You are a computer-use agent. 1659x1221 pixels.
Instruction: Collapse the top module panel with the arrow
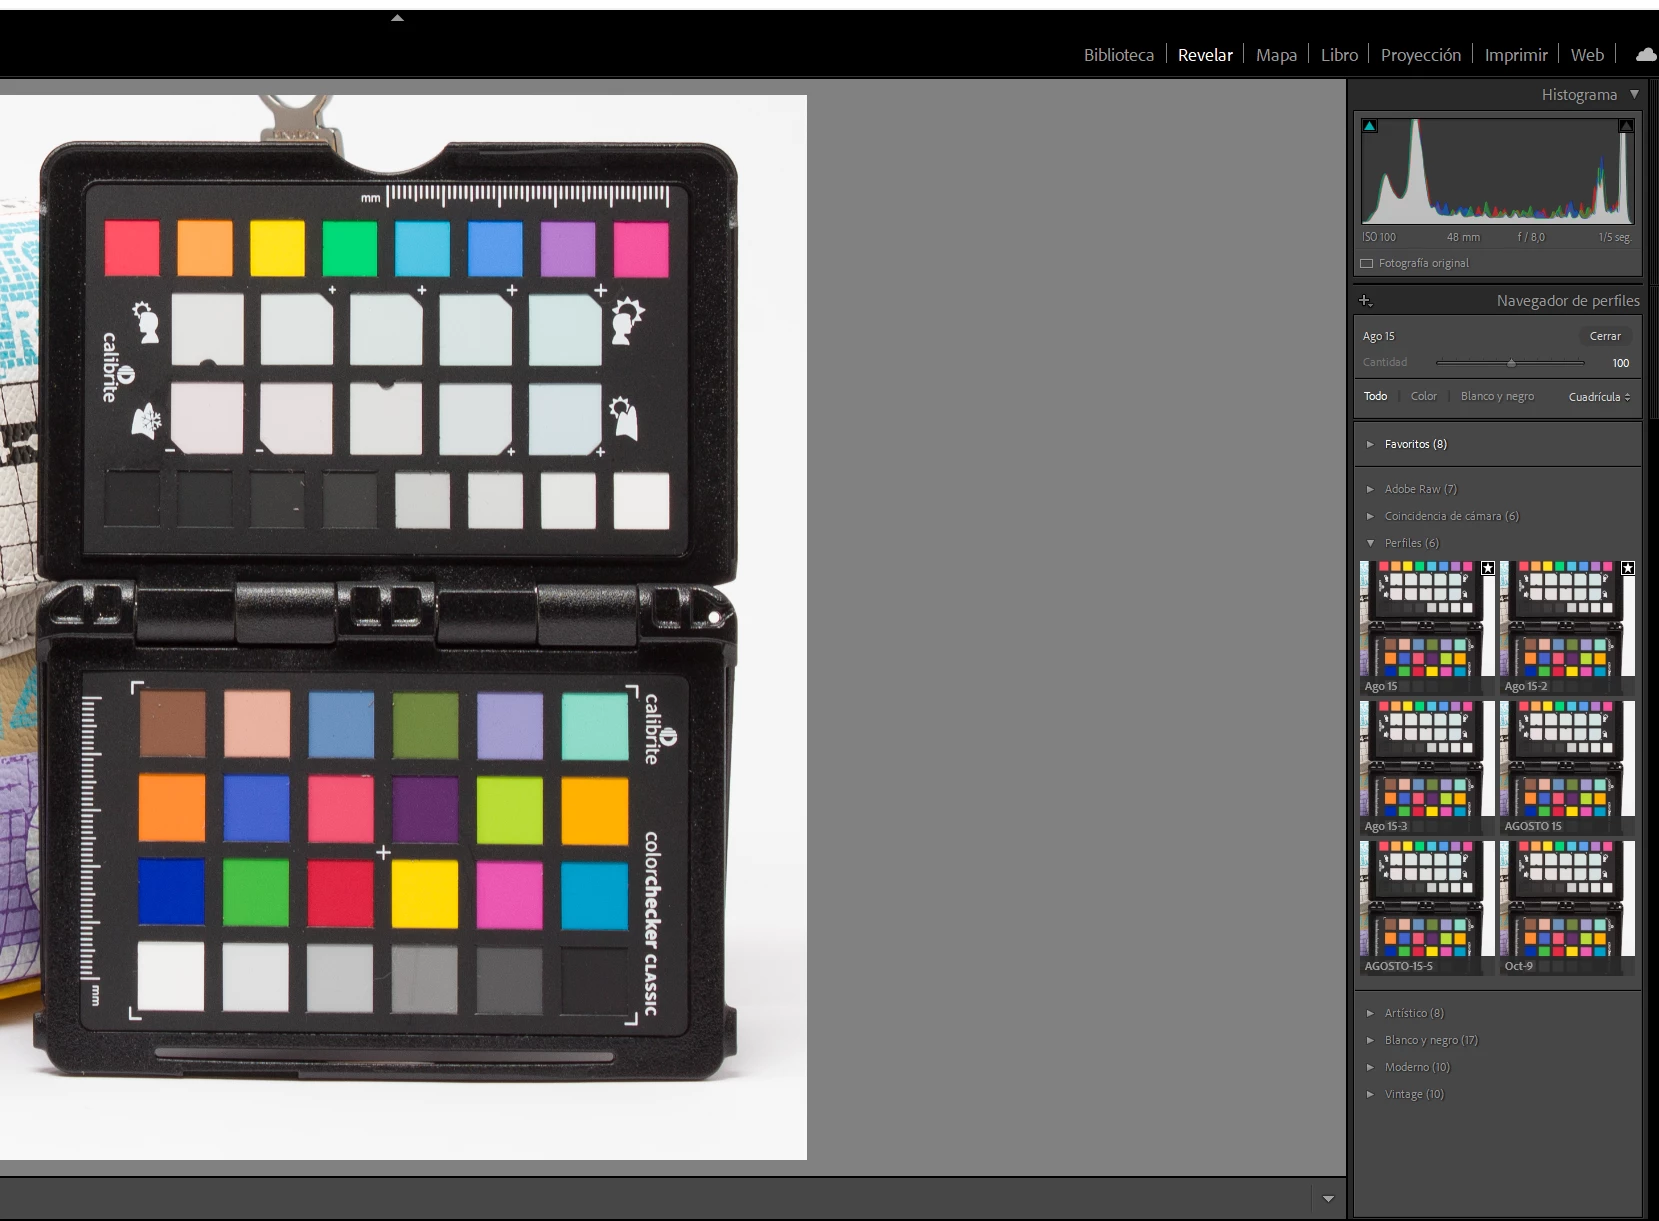point(397,18)
